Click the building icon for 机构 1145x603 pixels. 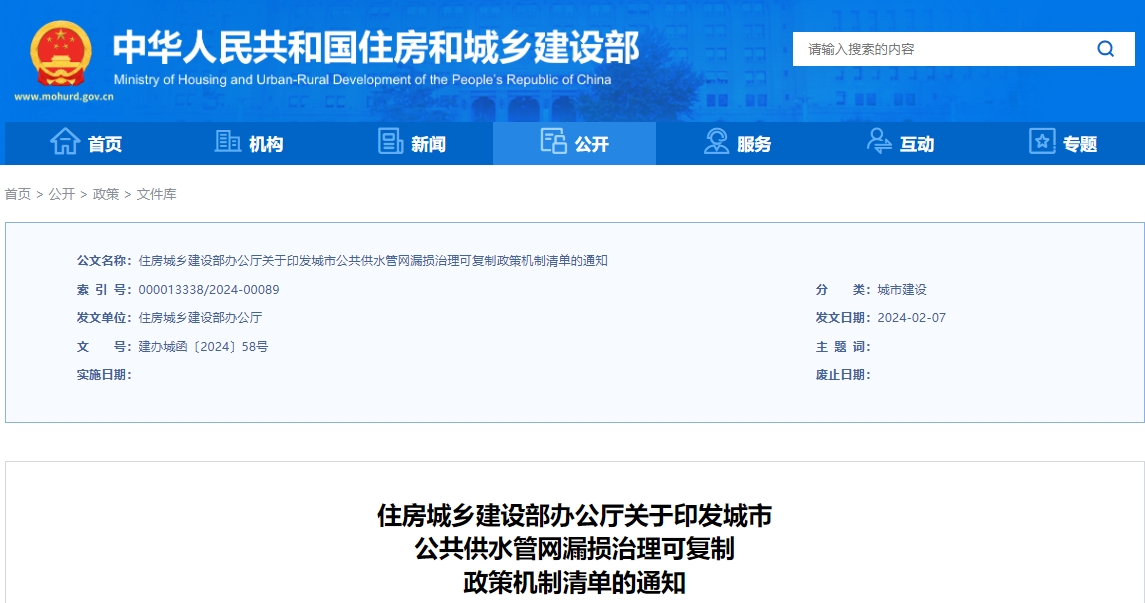coord(227,142)
